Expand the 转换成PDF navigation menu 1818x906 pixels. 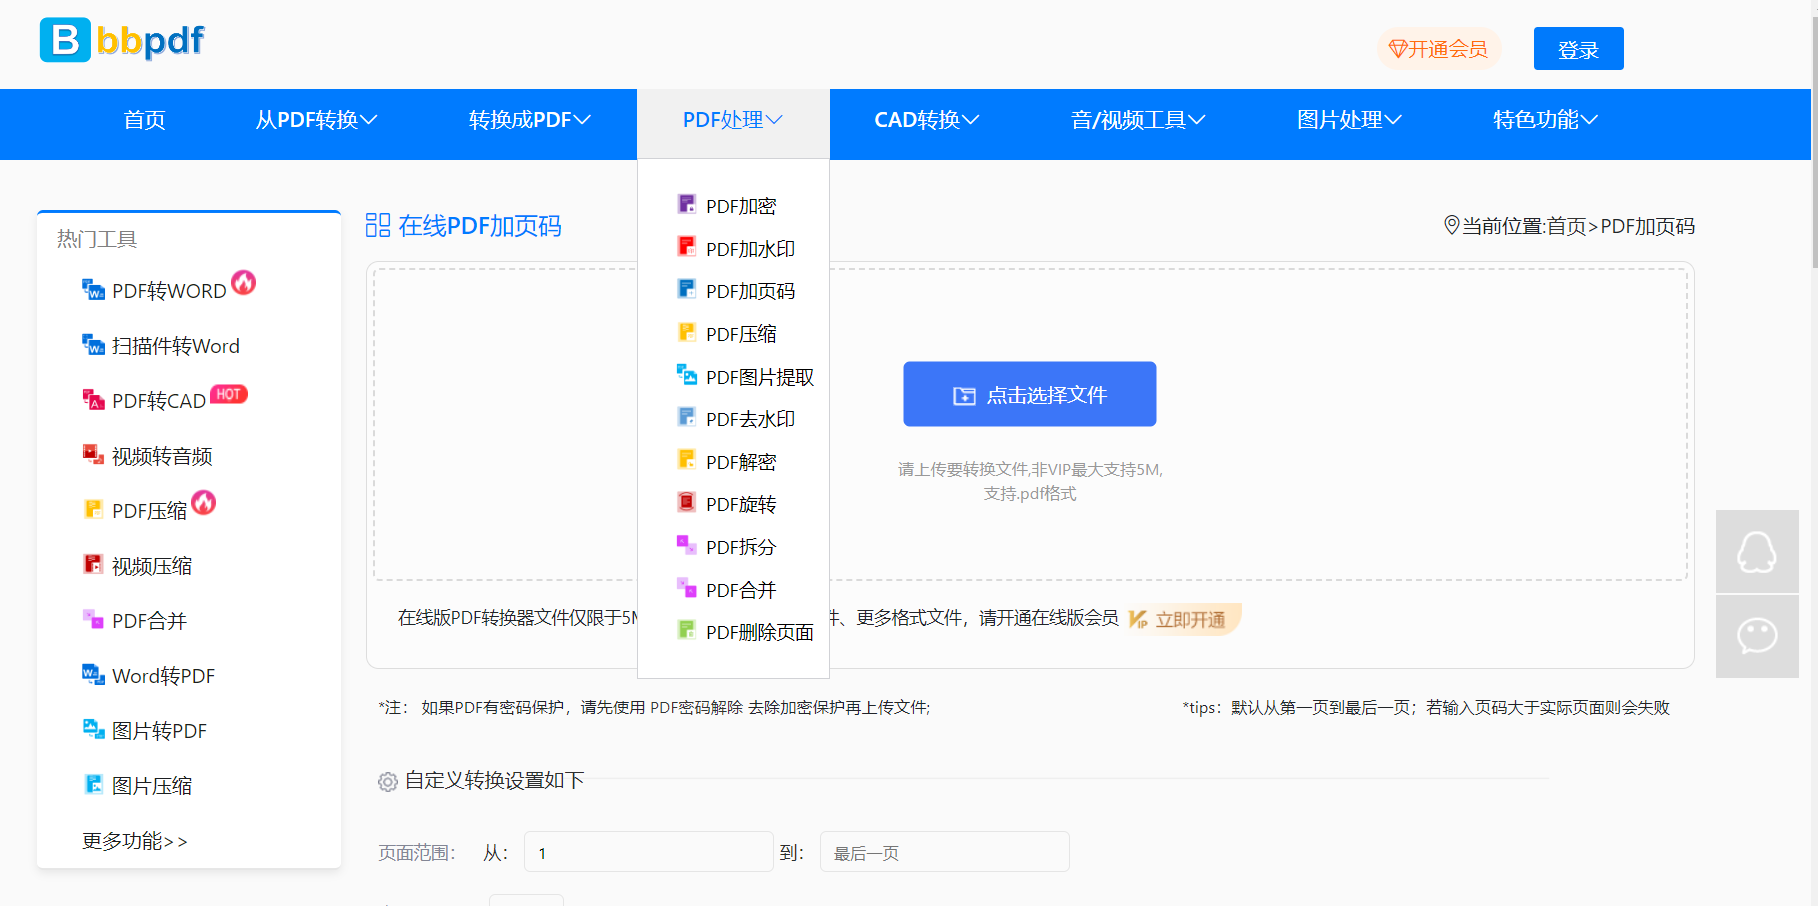pyautogui.click(x=530, y=120)
